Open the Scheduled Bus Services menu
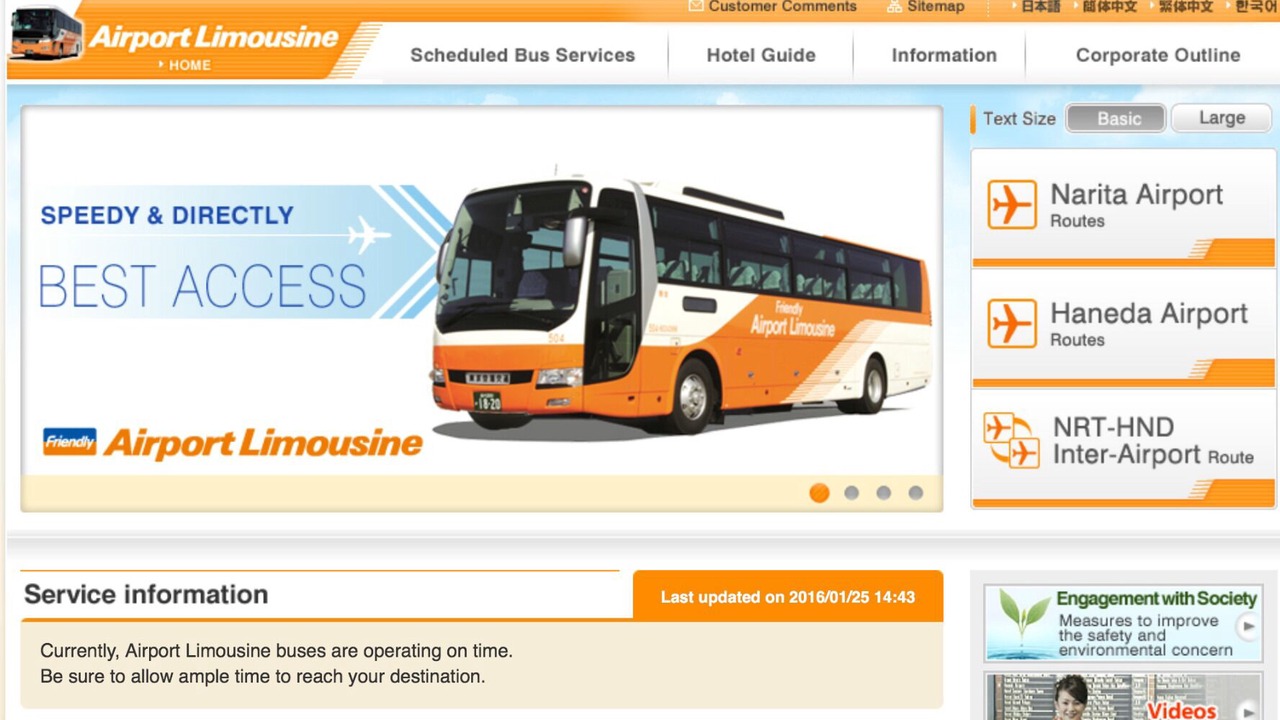Screen dimensions: 1280x720 [x=522, y=55]
